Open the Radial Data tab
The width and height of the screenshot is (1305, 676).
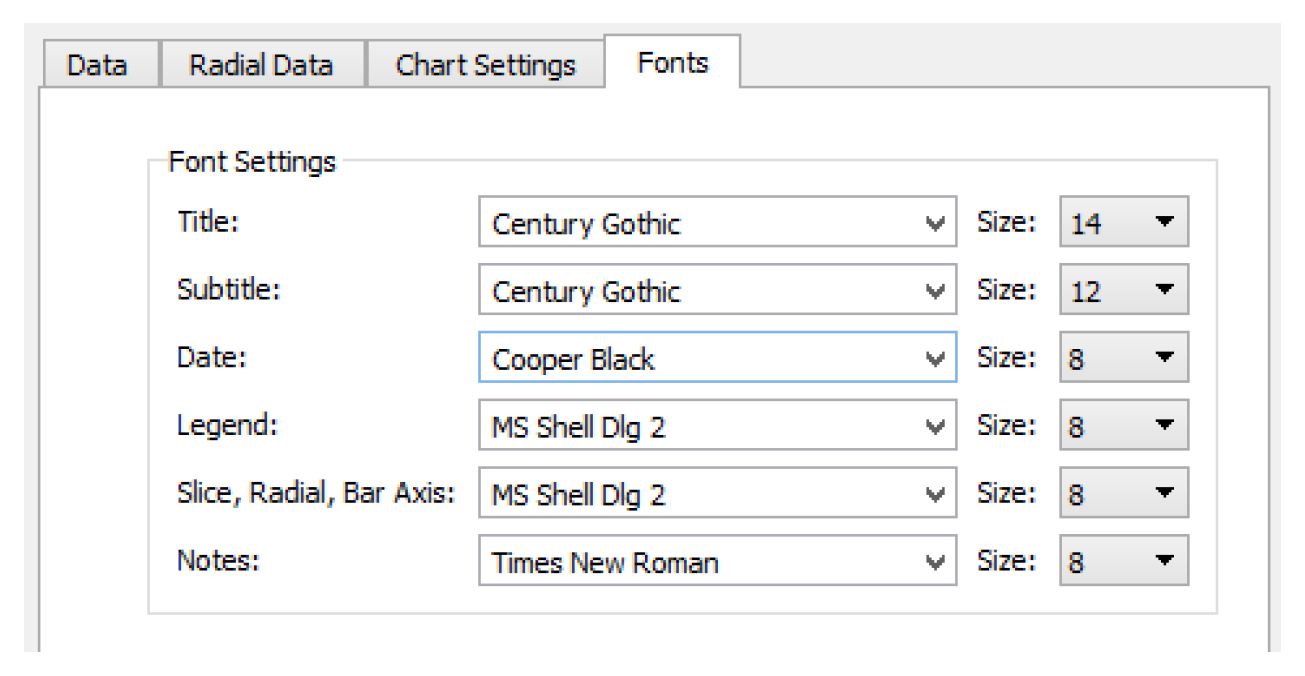[260, 66]
